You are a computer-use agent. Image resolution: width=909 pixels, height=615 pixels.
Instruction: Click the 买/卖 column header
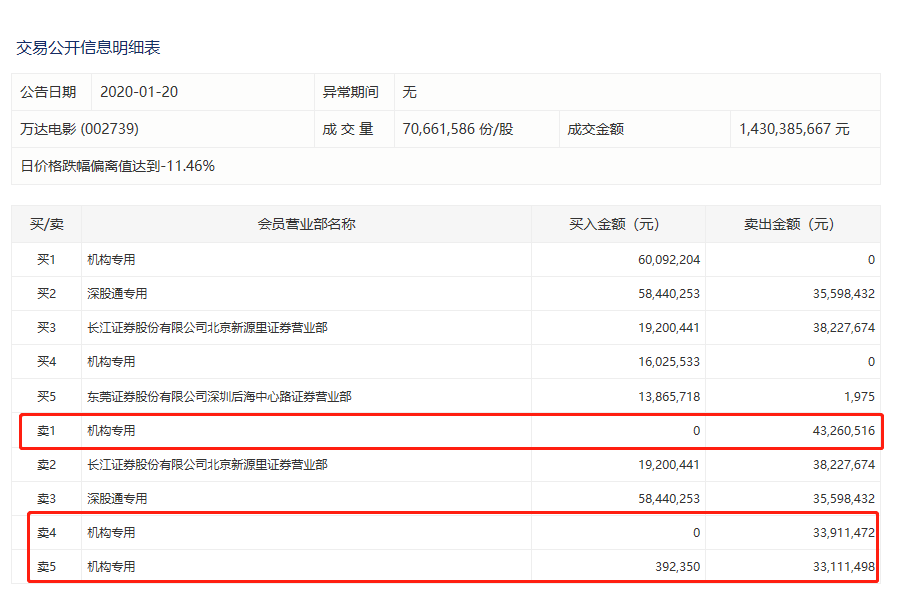pos(46,224)
